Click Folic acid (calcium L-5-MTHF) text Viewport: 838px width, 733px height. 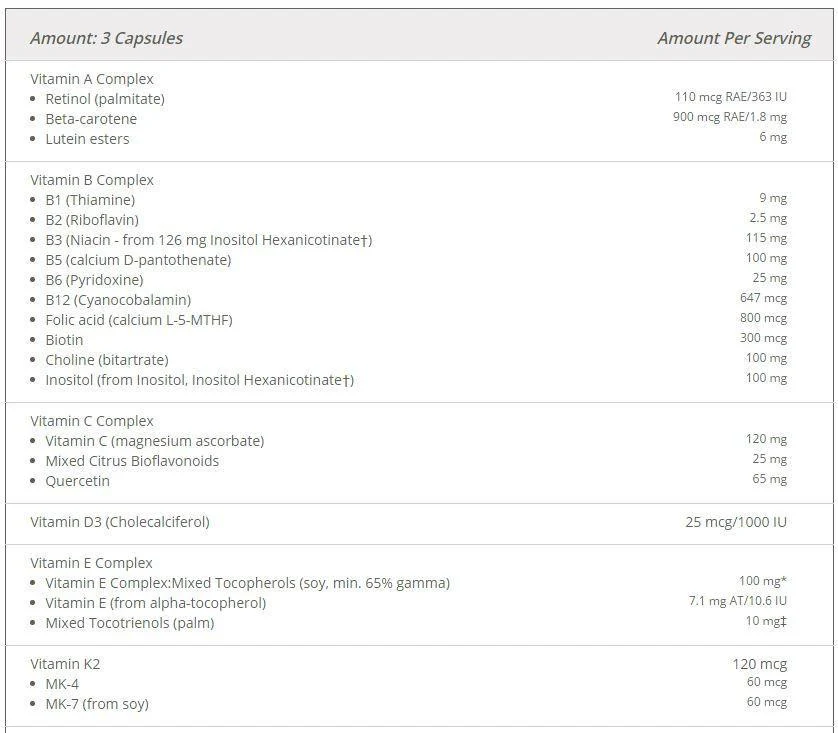pyautogui.click(x=139, y=320)
